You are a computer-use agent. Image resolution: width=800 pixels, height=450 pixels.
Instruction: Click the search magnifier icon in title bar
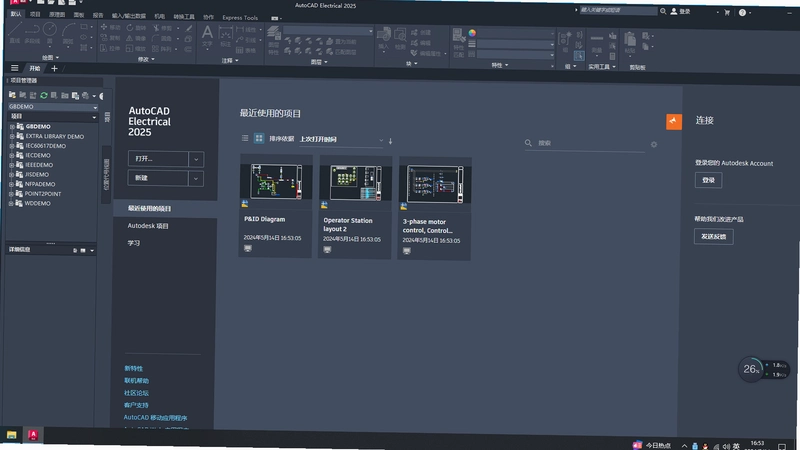(x=663, y=11)
